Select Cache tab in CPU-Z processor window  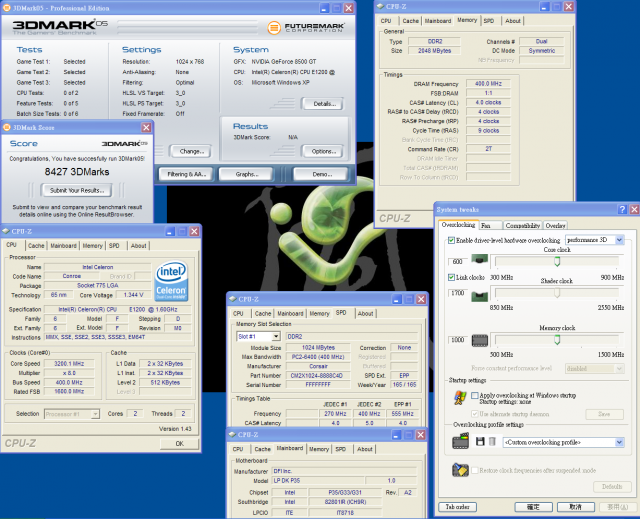tap(36, 246)
